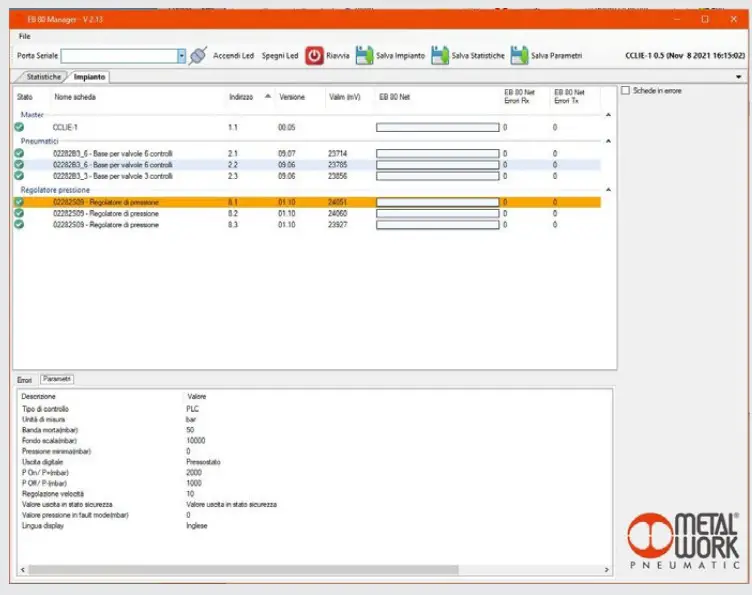The width and height of the screenshot is (752, 595).
Task: Click the Riavvia button label
Action: pyautogui.click(x=338, y=56)
